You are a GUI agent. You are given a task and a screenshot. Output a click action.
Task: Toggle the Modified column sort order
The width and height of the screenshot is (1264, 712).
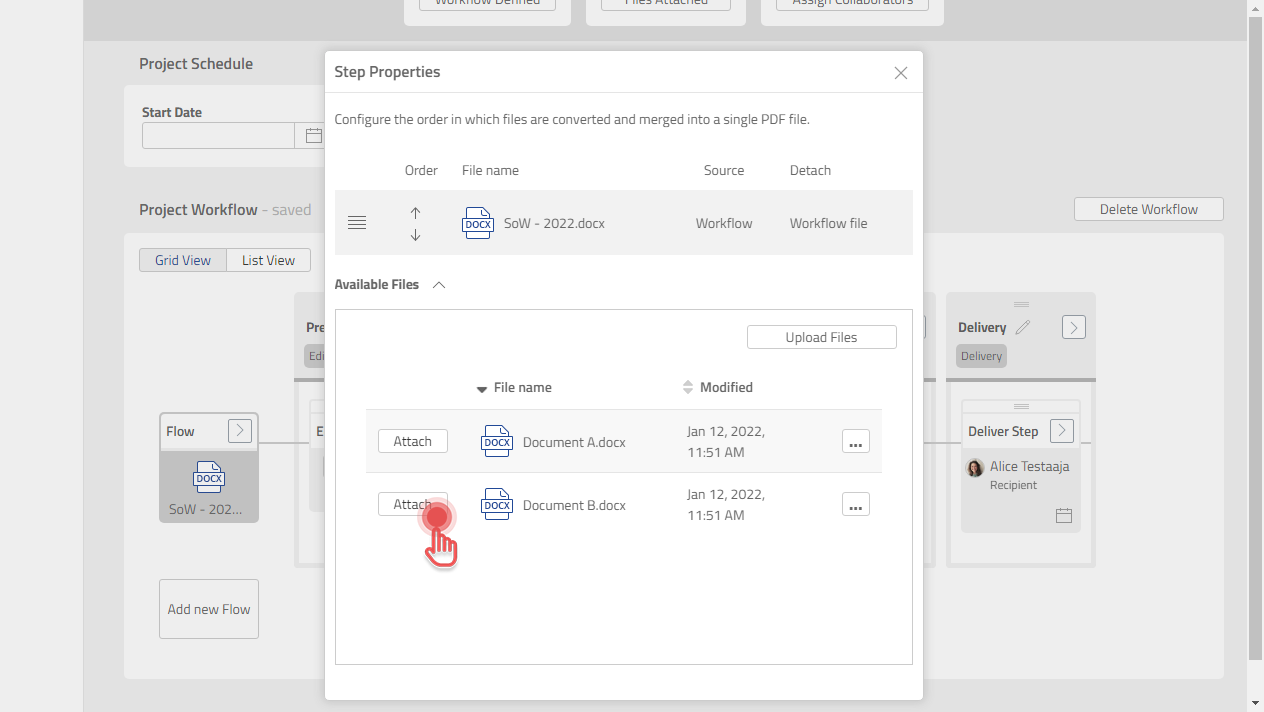687,387
